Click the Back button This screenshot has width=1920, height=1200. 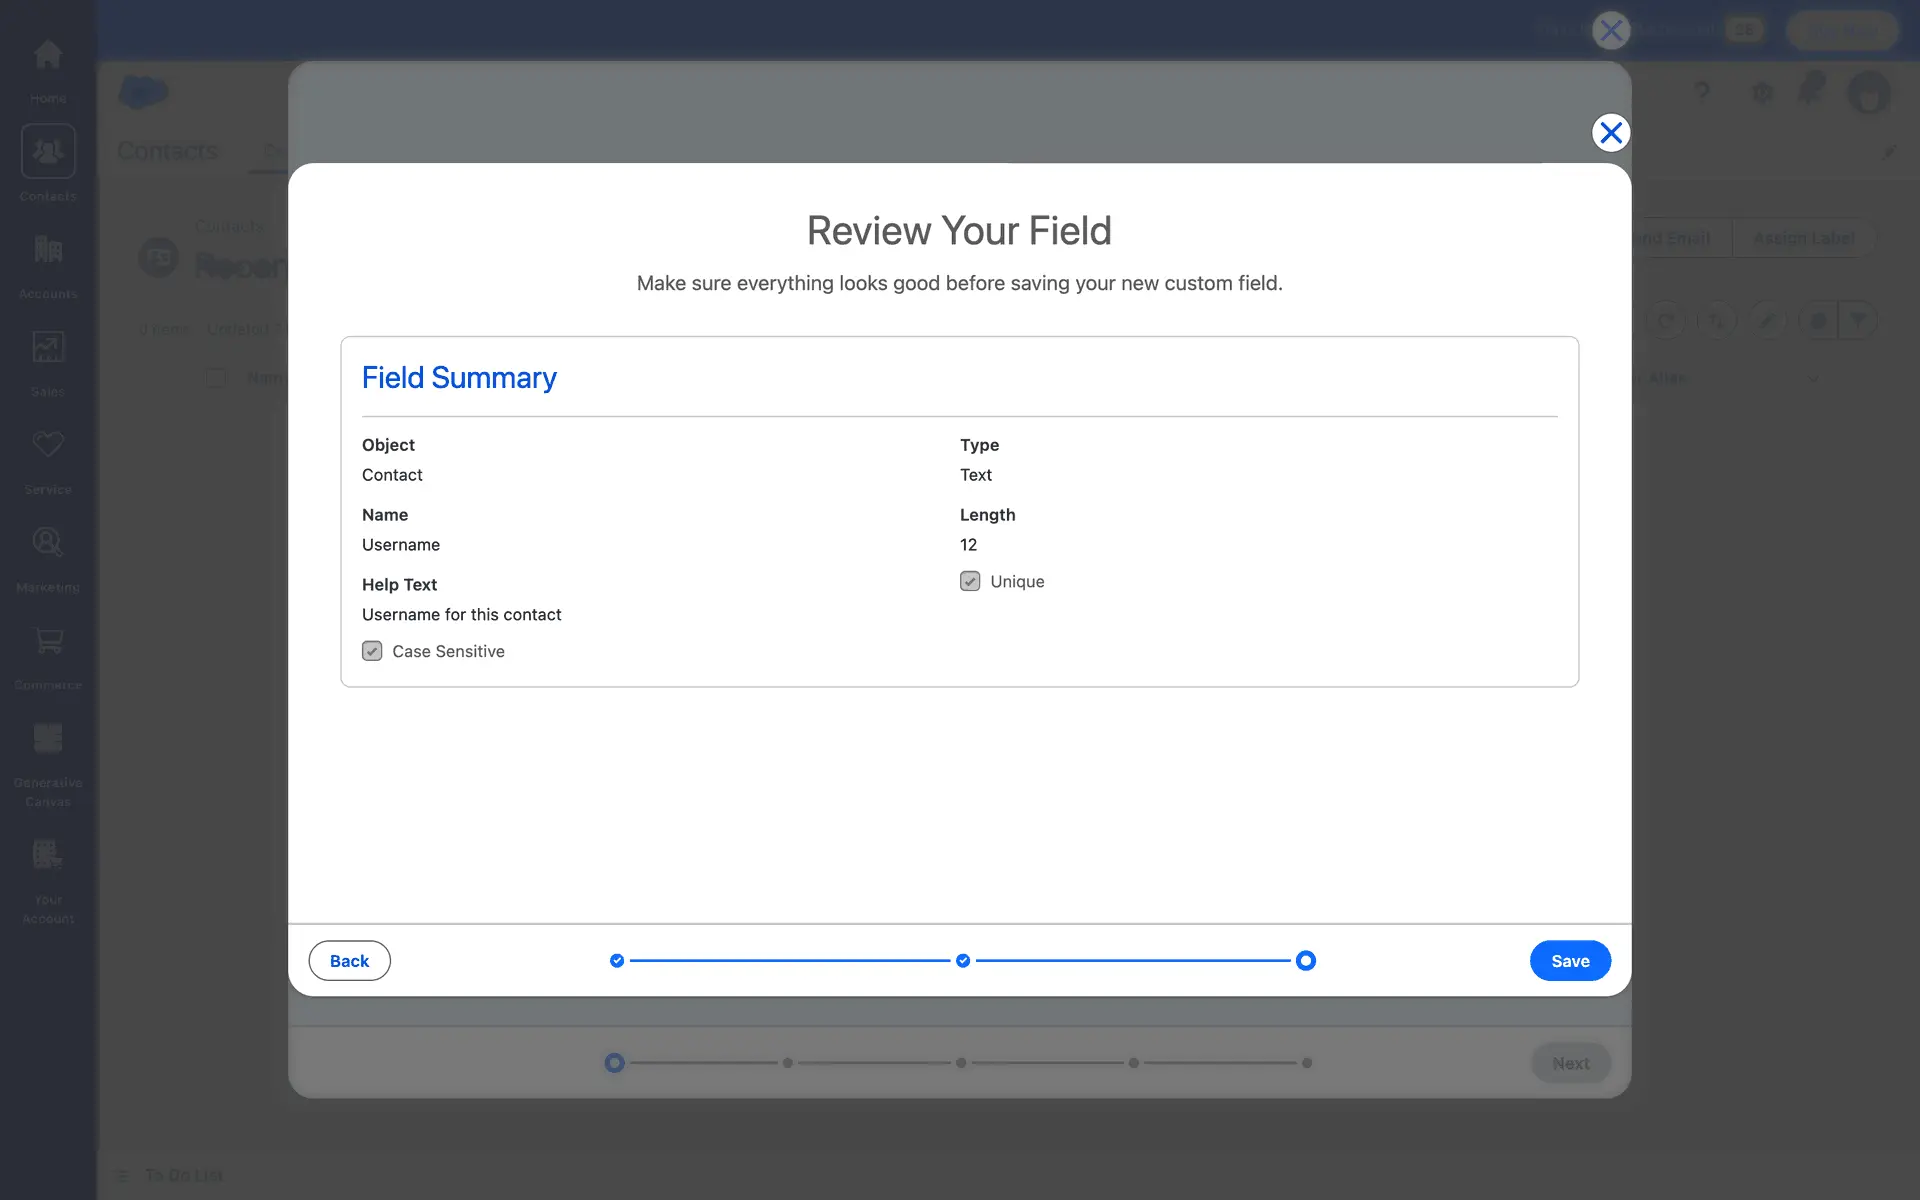(349, 961)
